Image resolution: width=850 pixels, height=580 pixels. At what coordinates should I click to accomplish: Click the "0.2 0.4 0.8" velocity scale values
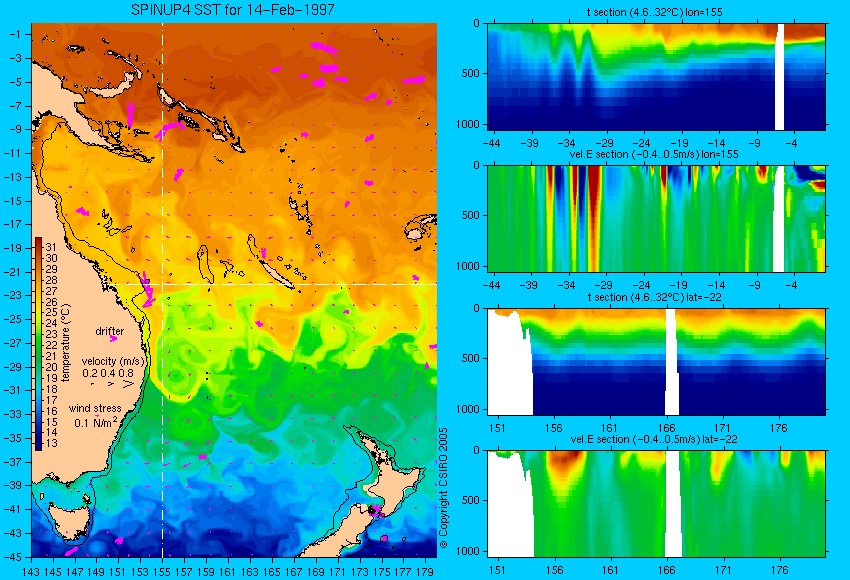108,373
